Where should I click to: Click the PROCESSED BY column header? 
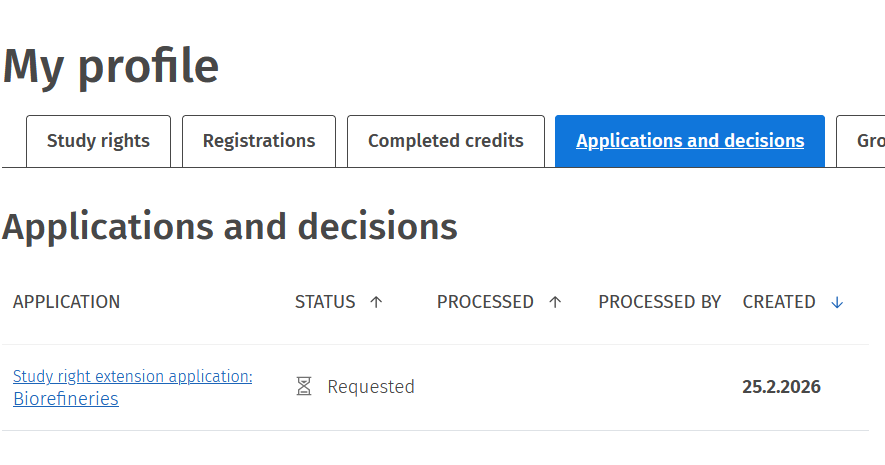coord(659,302)
